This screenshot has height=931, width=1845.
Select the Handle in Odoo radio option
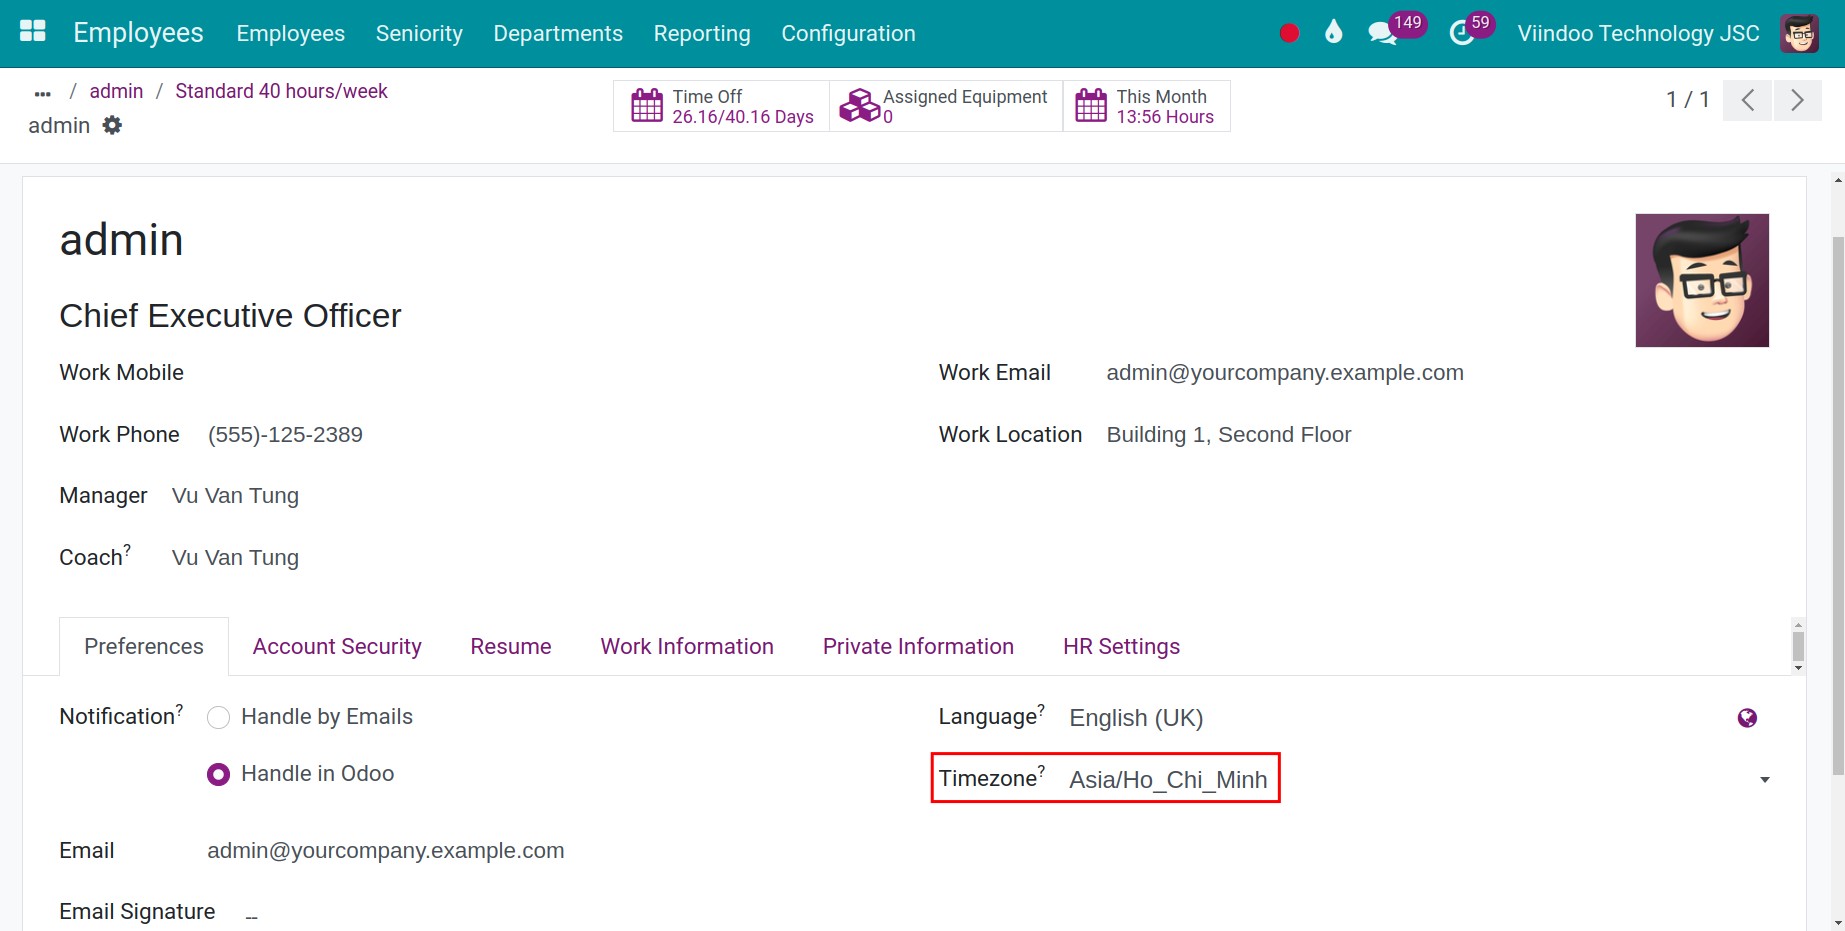218,774
